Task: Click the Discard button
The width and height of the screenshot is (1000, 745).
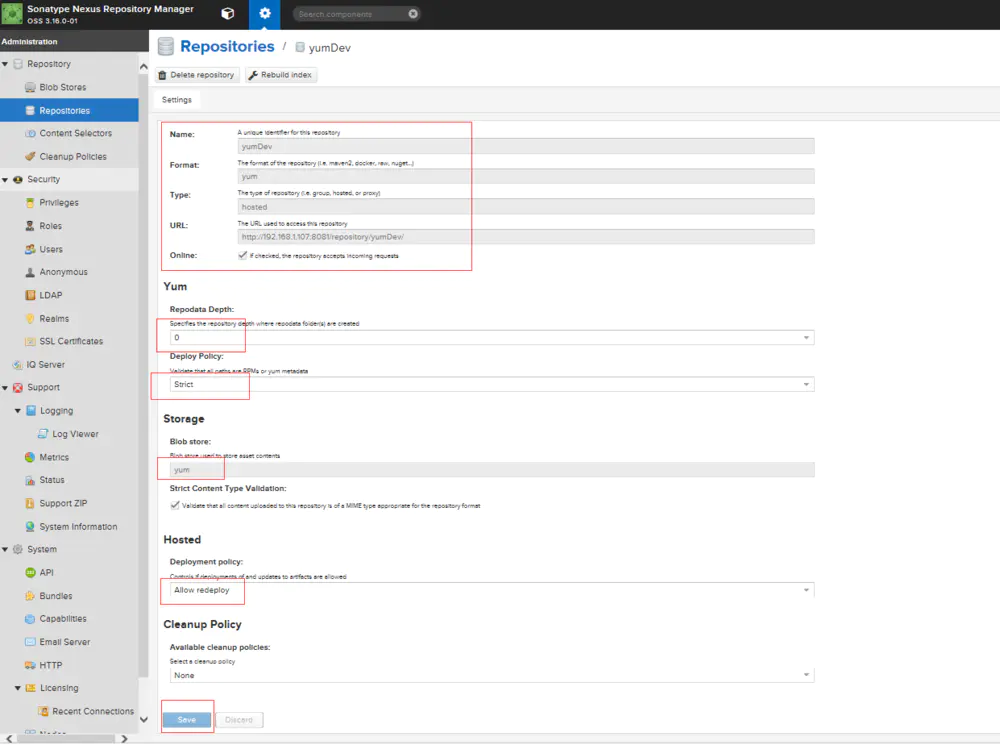Action: click(239, 719)
